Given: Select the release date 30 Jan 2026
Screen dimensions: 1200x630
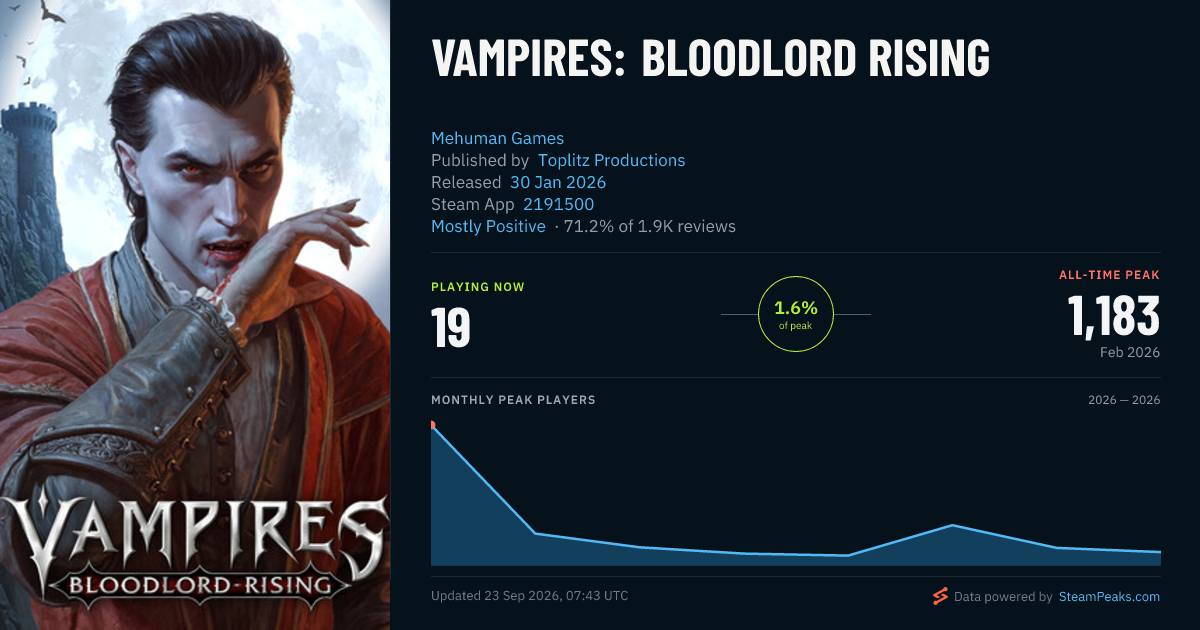Looking at the screenshot, I should (558, 182).
